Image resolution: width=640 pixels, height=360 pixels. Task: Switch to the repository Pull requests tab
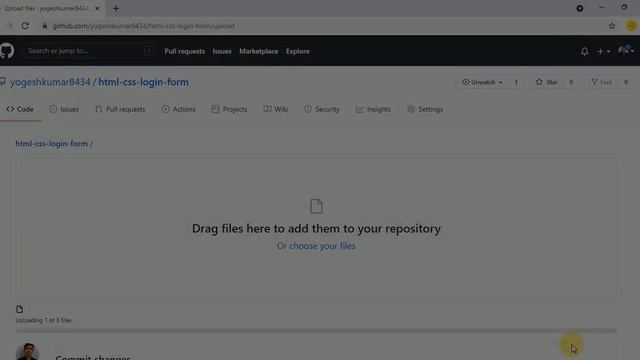[x=120, y=109]
